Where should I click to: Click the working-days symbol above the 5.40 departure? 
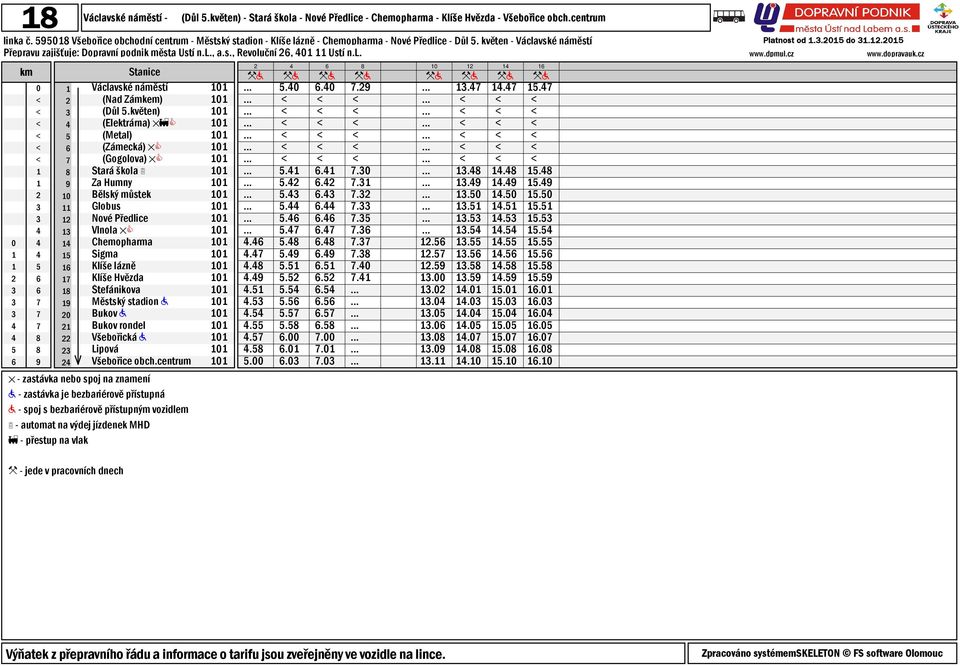click(287, 76)
